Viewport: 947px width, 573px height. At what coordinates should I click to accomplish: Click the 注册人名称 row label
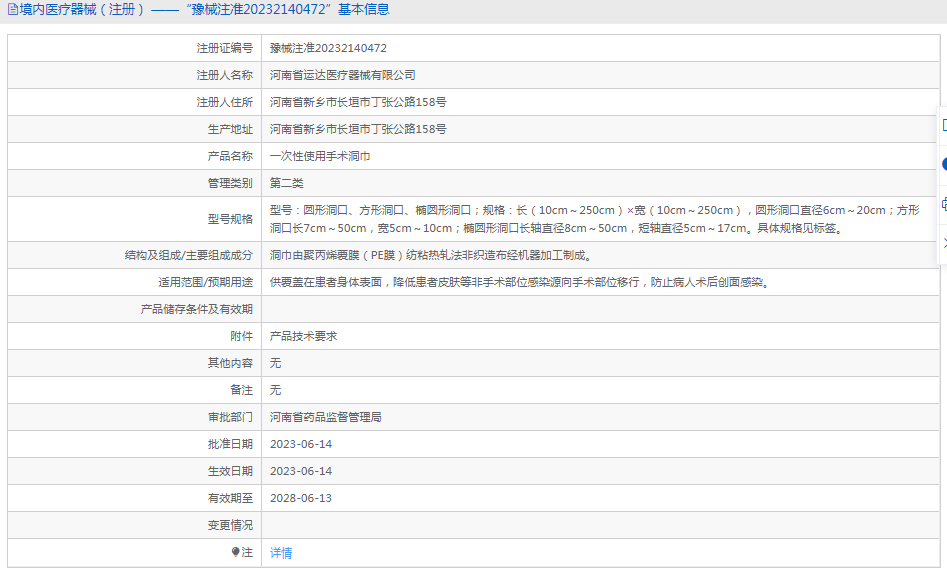225,75
